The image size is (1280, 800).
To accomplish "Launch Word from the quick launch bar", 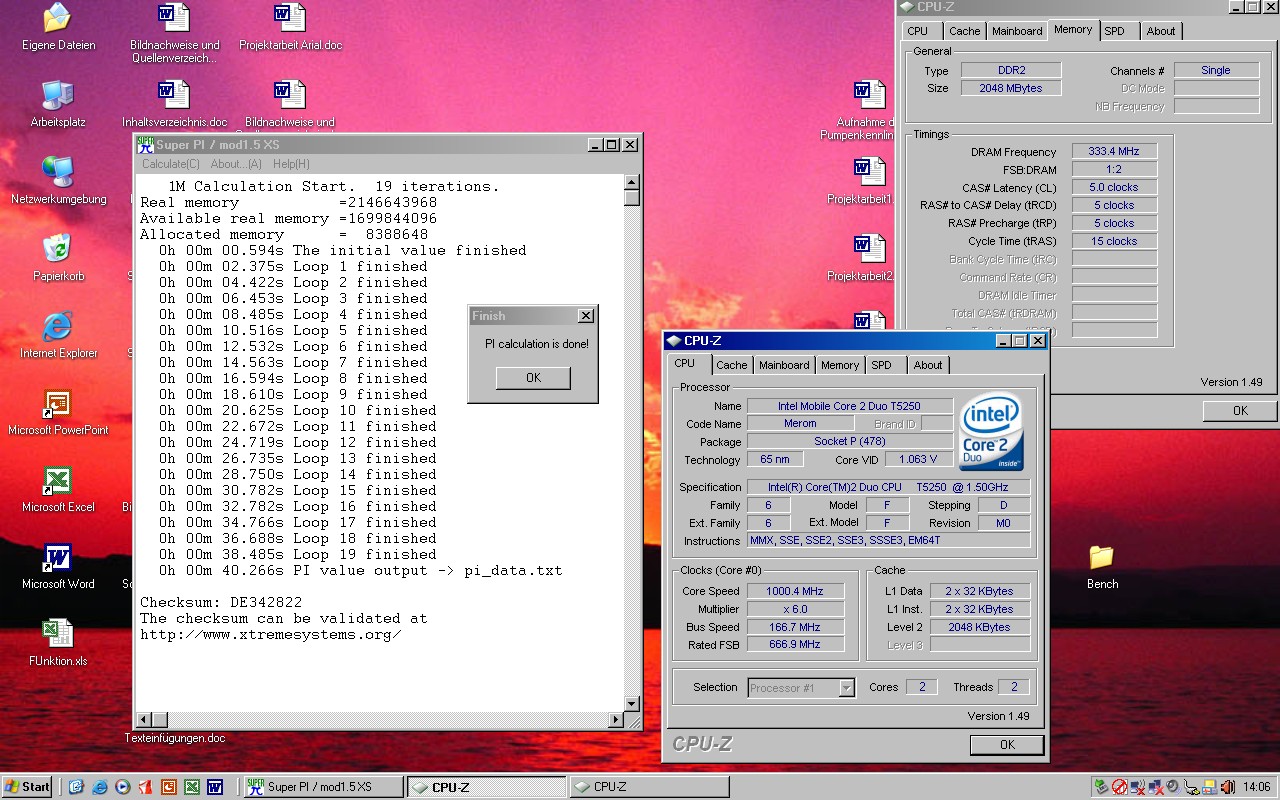I will (214, 787).
